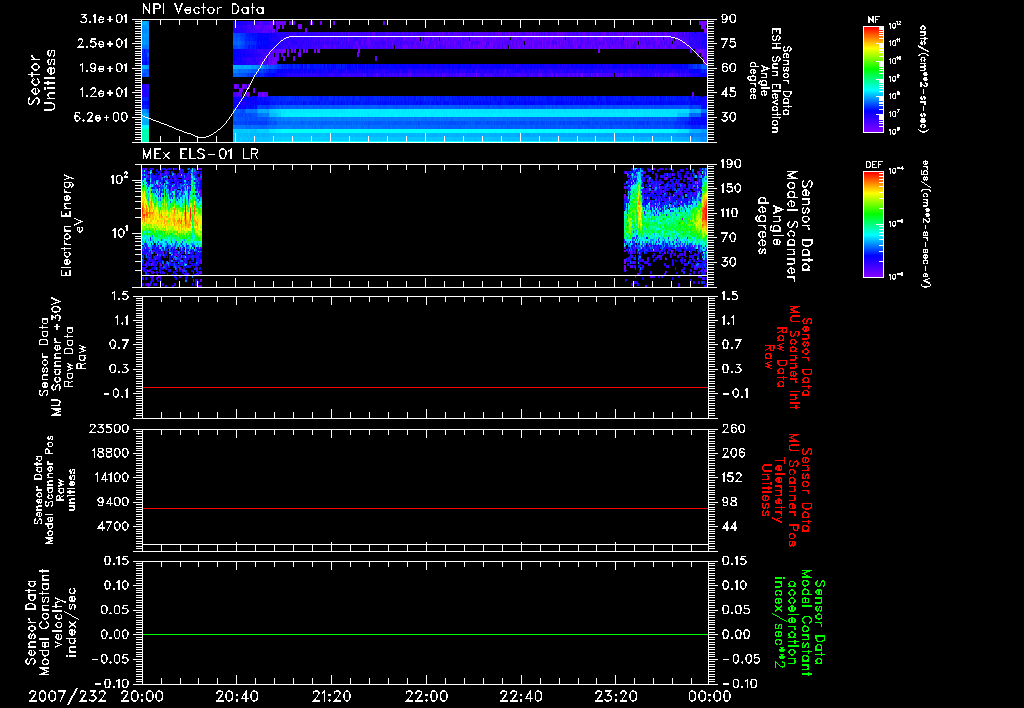Click the '2007/232' date label
Image resolution: width=1024 pixels, height=708 pixels.
pos(67,696)
